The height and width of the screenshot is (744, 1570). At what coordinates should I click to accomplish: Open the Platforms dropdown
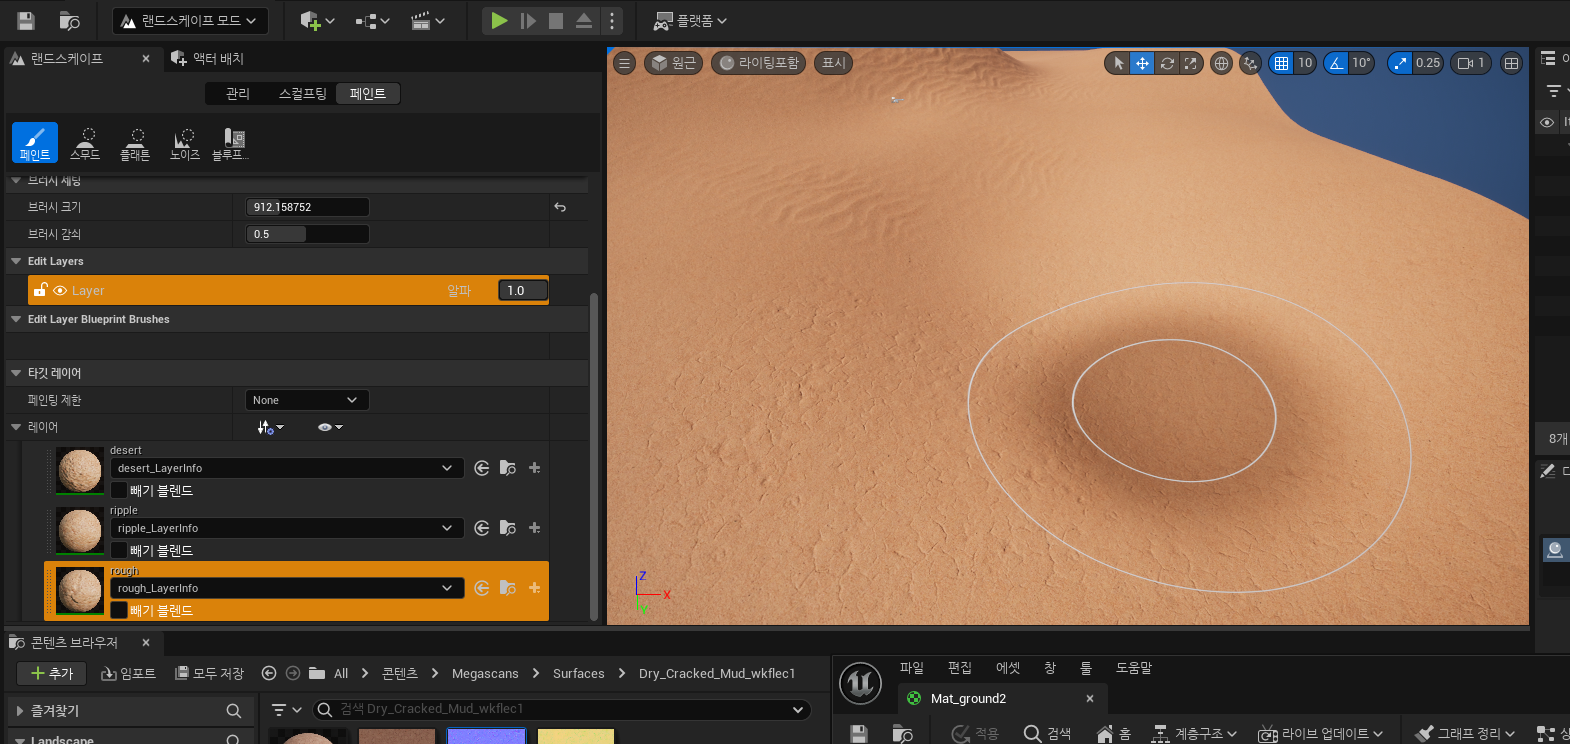690,20
